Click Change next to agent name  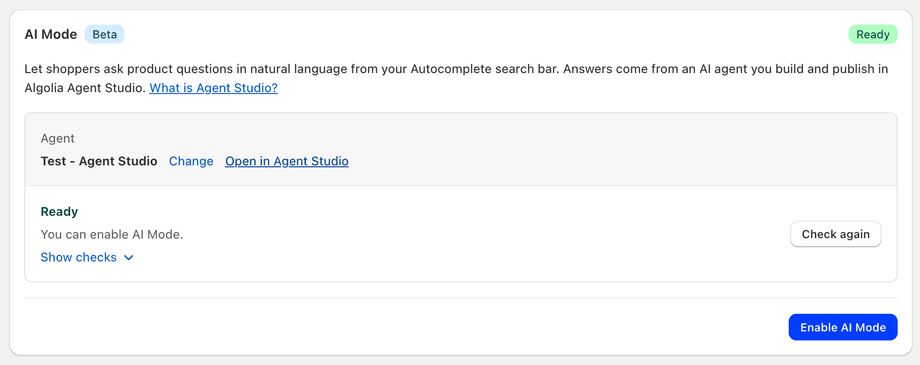click(191, 161)
